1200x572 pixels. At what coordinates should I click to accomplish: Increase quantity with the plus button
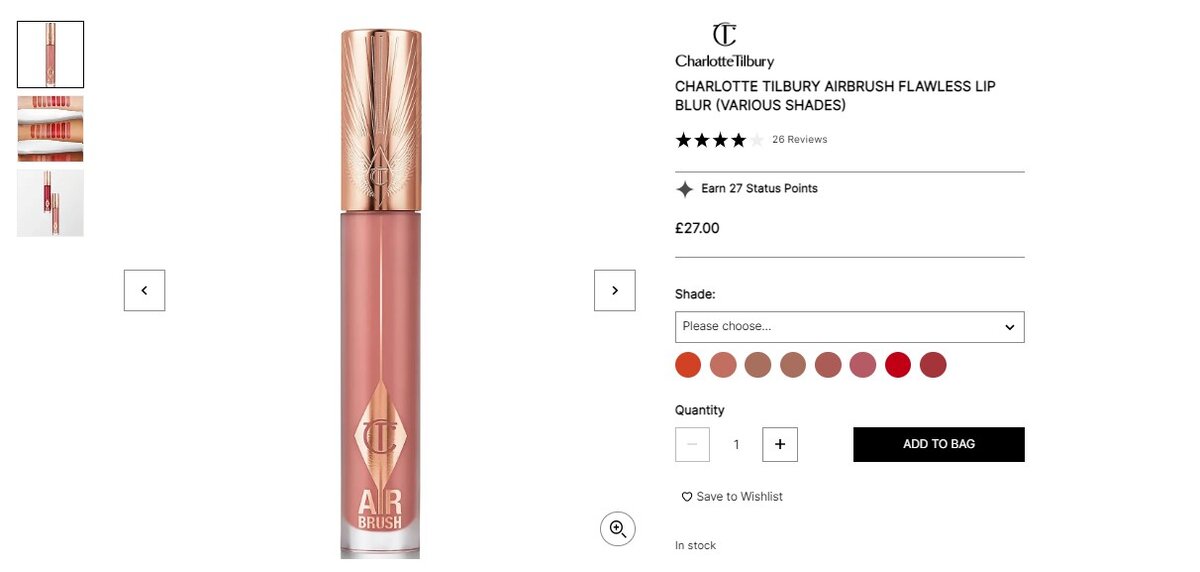[x=780, y=444]
